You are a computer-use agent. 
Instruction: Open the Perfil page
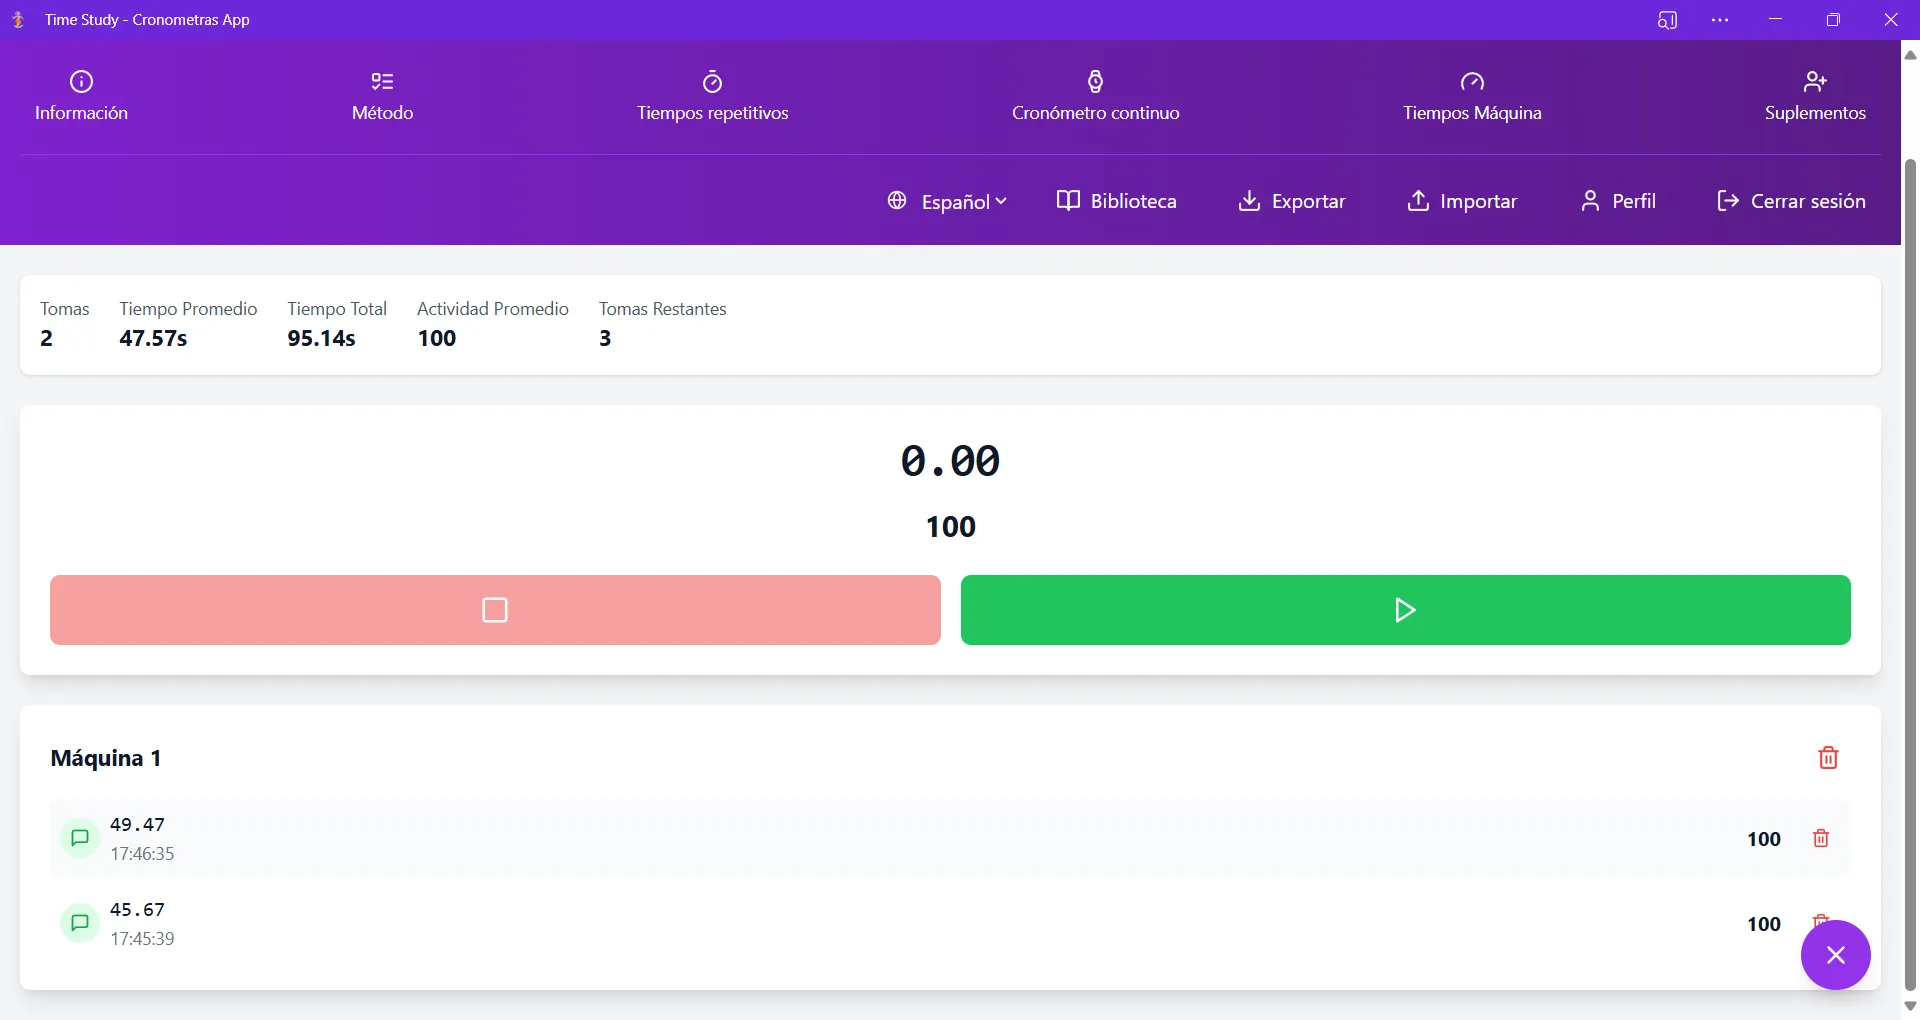1618,201
